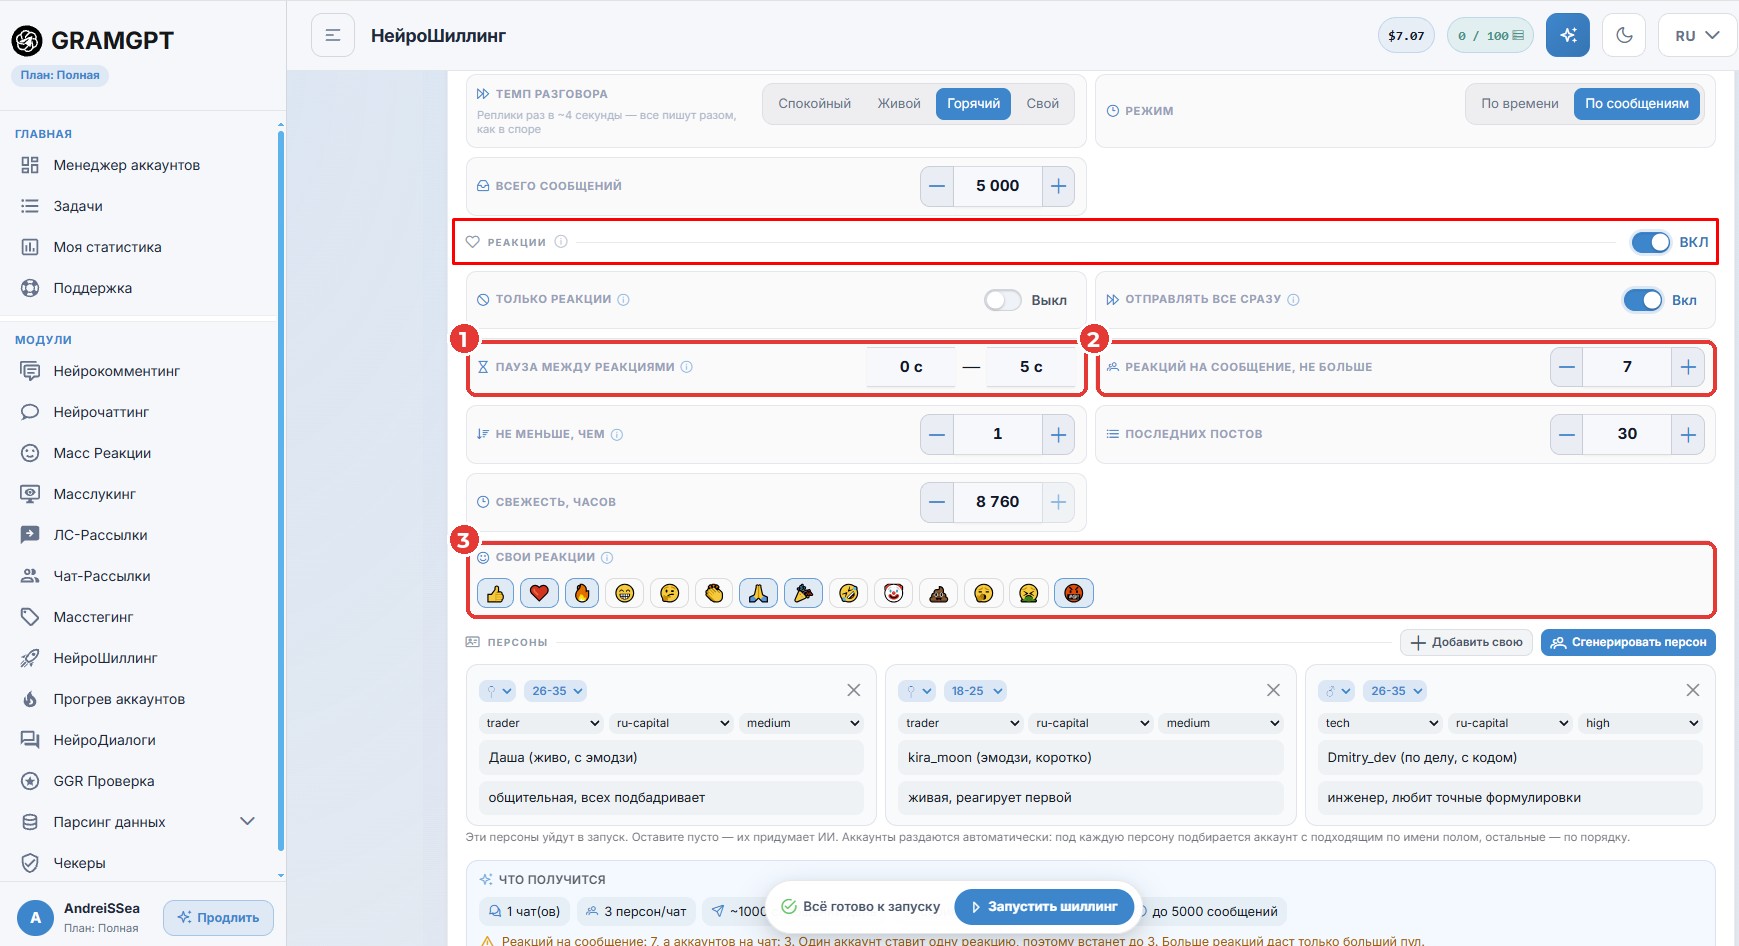Click the info icon beside Свои реакции
Viewport: 1739px width, 946px height.
(x=607, y=558)
